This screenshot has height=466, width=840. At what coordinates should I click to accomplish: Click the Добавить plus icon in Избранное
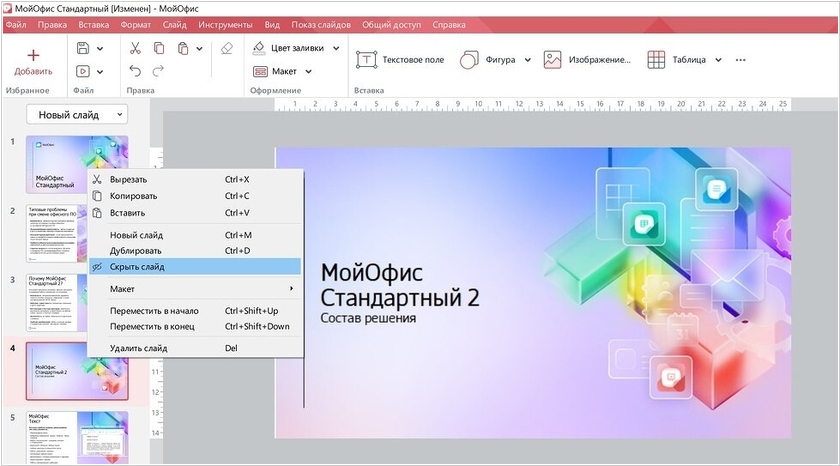click(x=33, y=55)
